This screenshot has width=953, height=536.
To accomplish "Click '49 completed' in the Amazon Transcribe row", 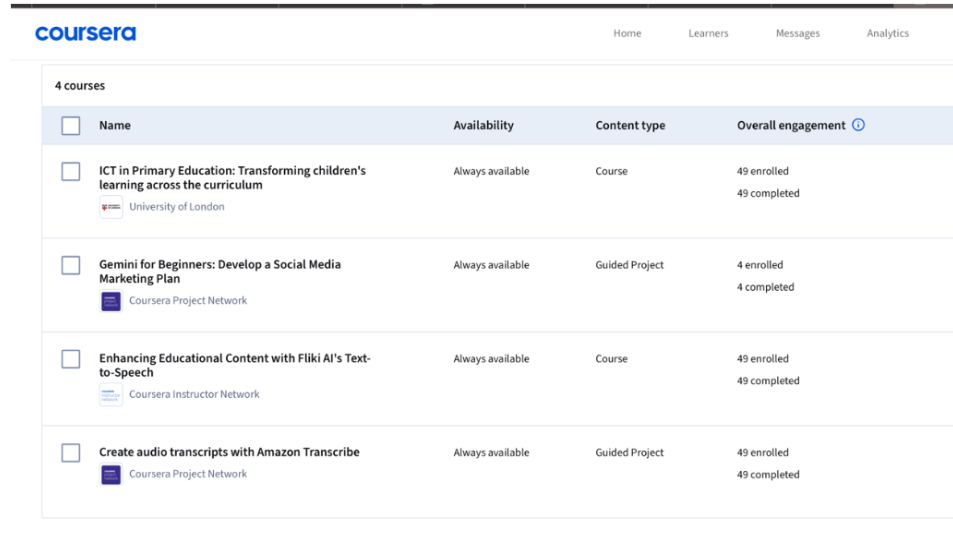I will pyautogui.click(x=768, y=475).
